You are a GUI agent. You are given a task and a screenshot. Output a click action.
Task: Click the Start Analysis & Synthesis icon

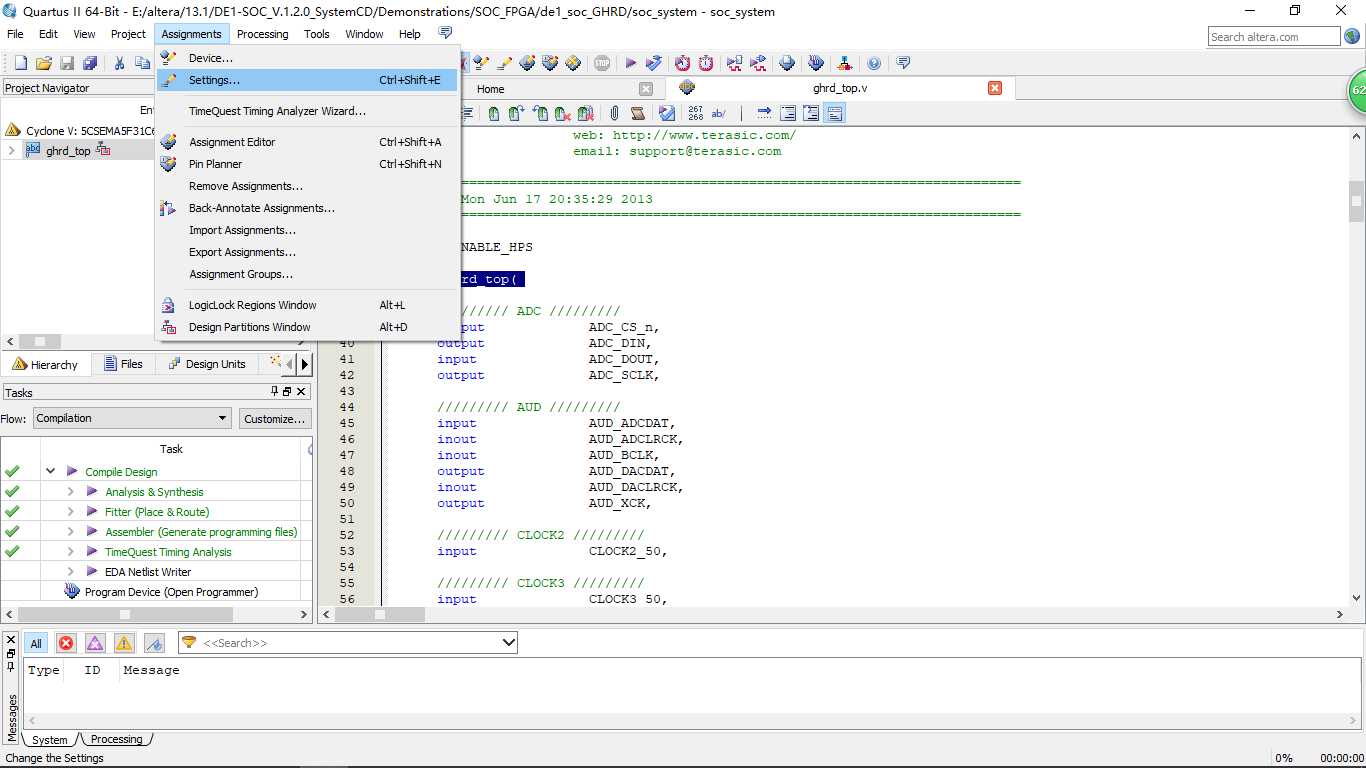pyautogui.click(x=653, y=63)
